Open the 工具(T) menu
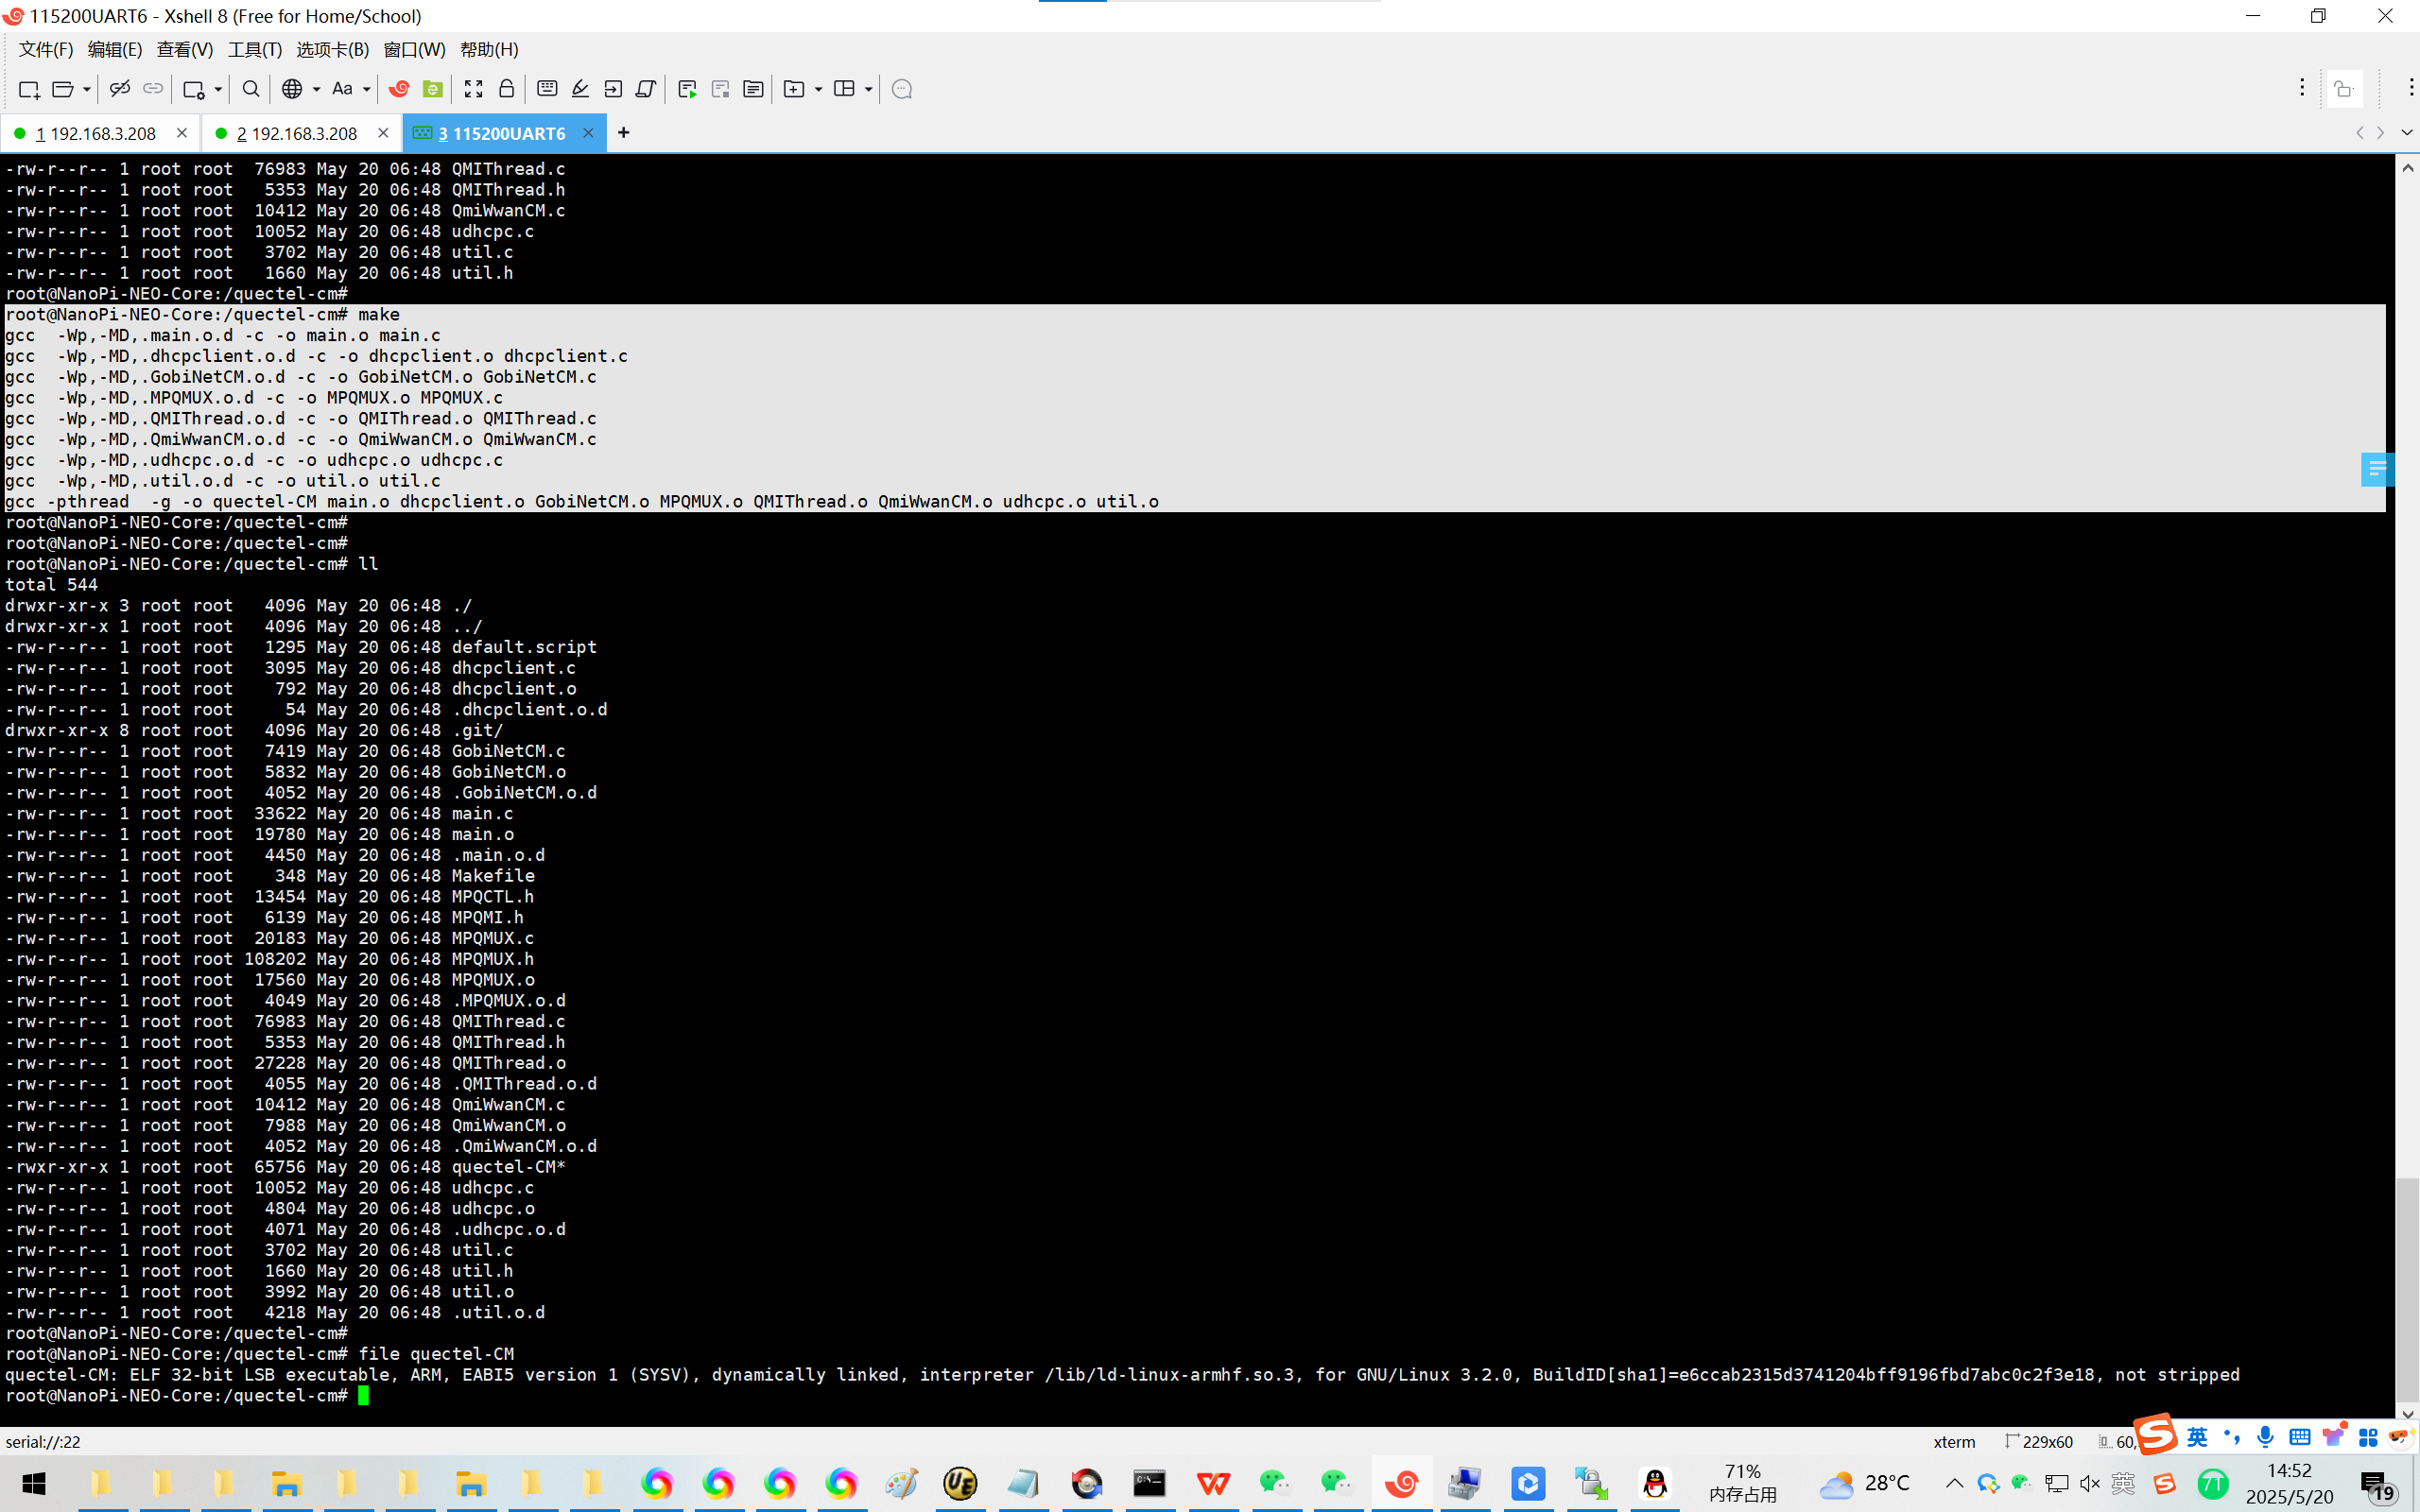 point(254,49)
